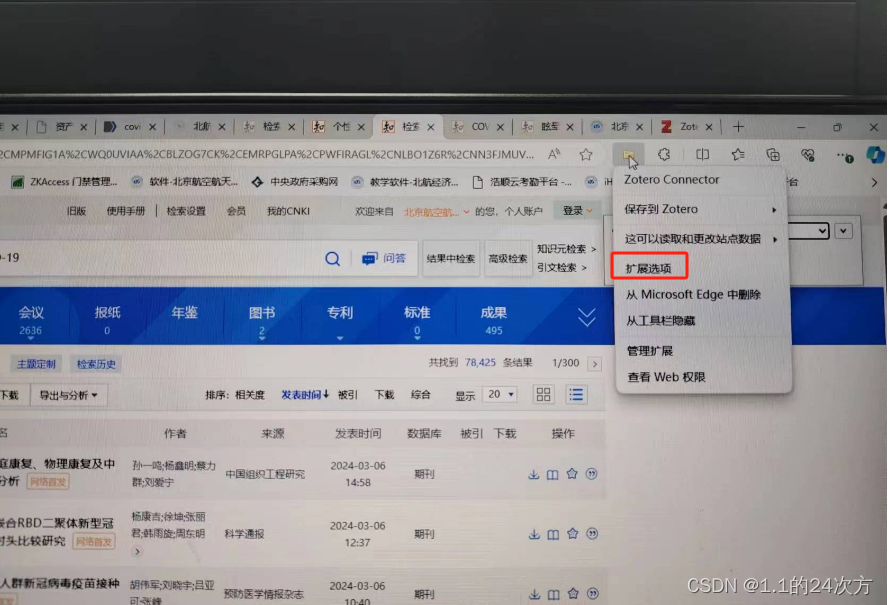Image resolution: width=889 pixels, height=605 pixels.
Task: Click the 结果中检索 button
Action: point(451,259)
